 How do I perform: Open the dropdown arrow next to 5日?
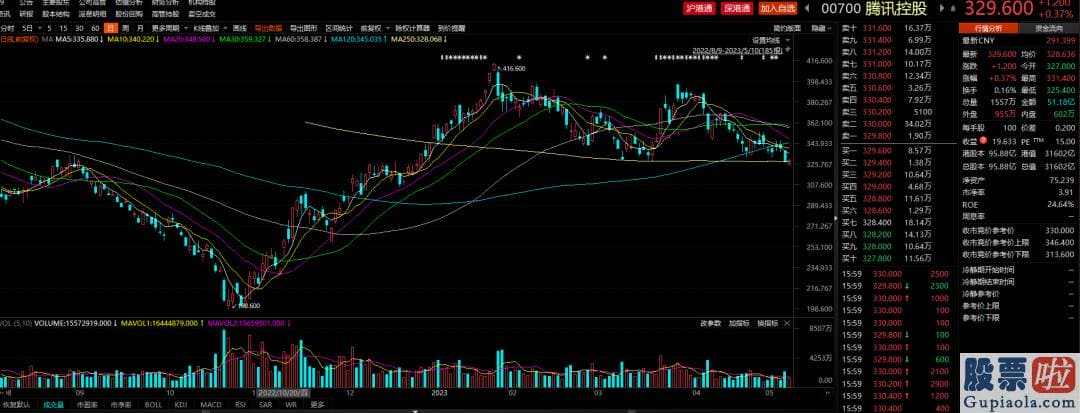point(39,29)
